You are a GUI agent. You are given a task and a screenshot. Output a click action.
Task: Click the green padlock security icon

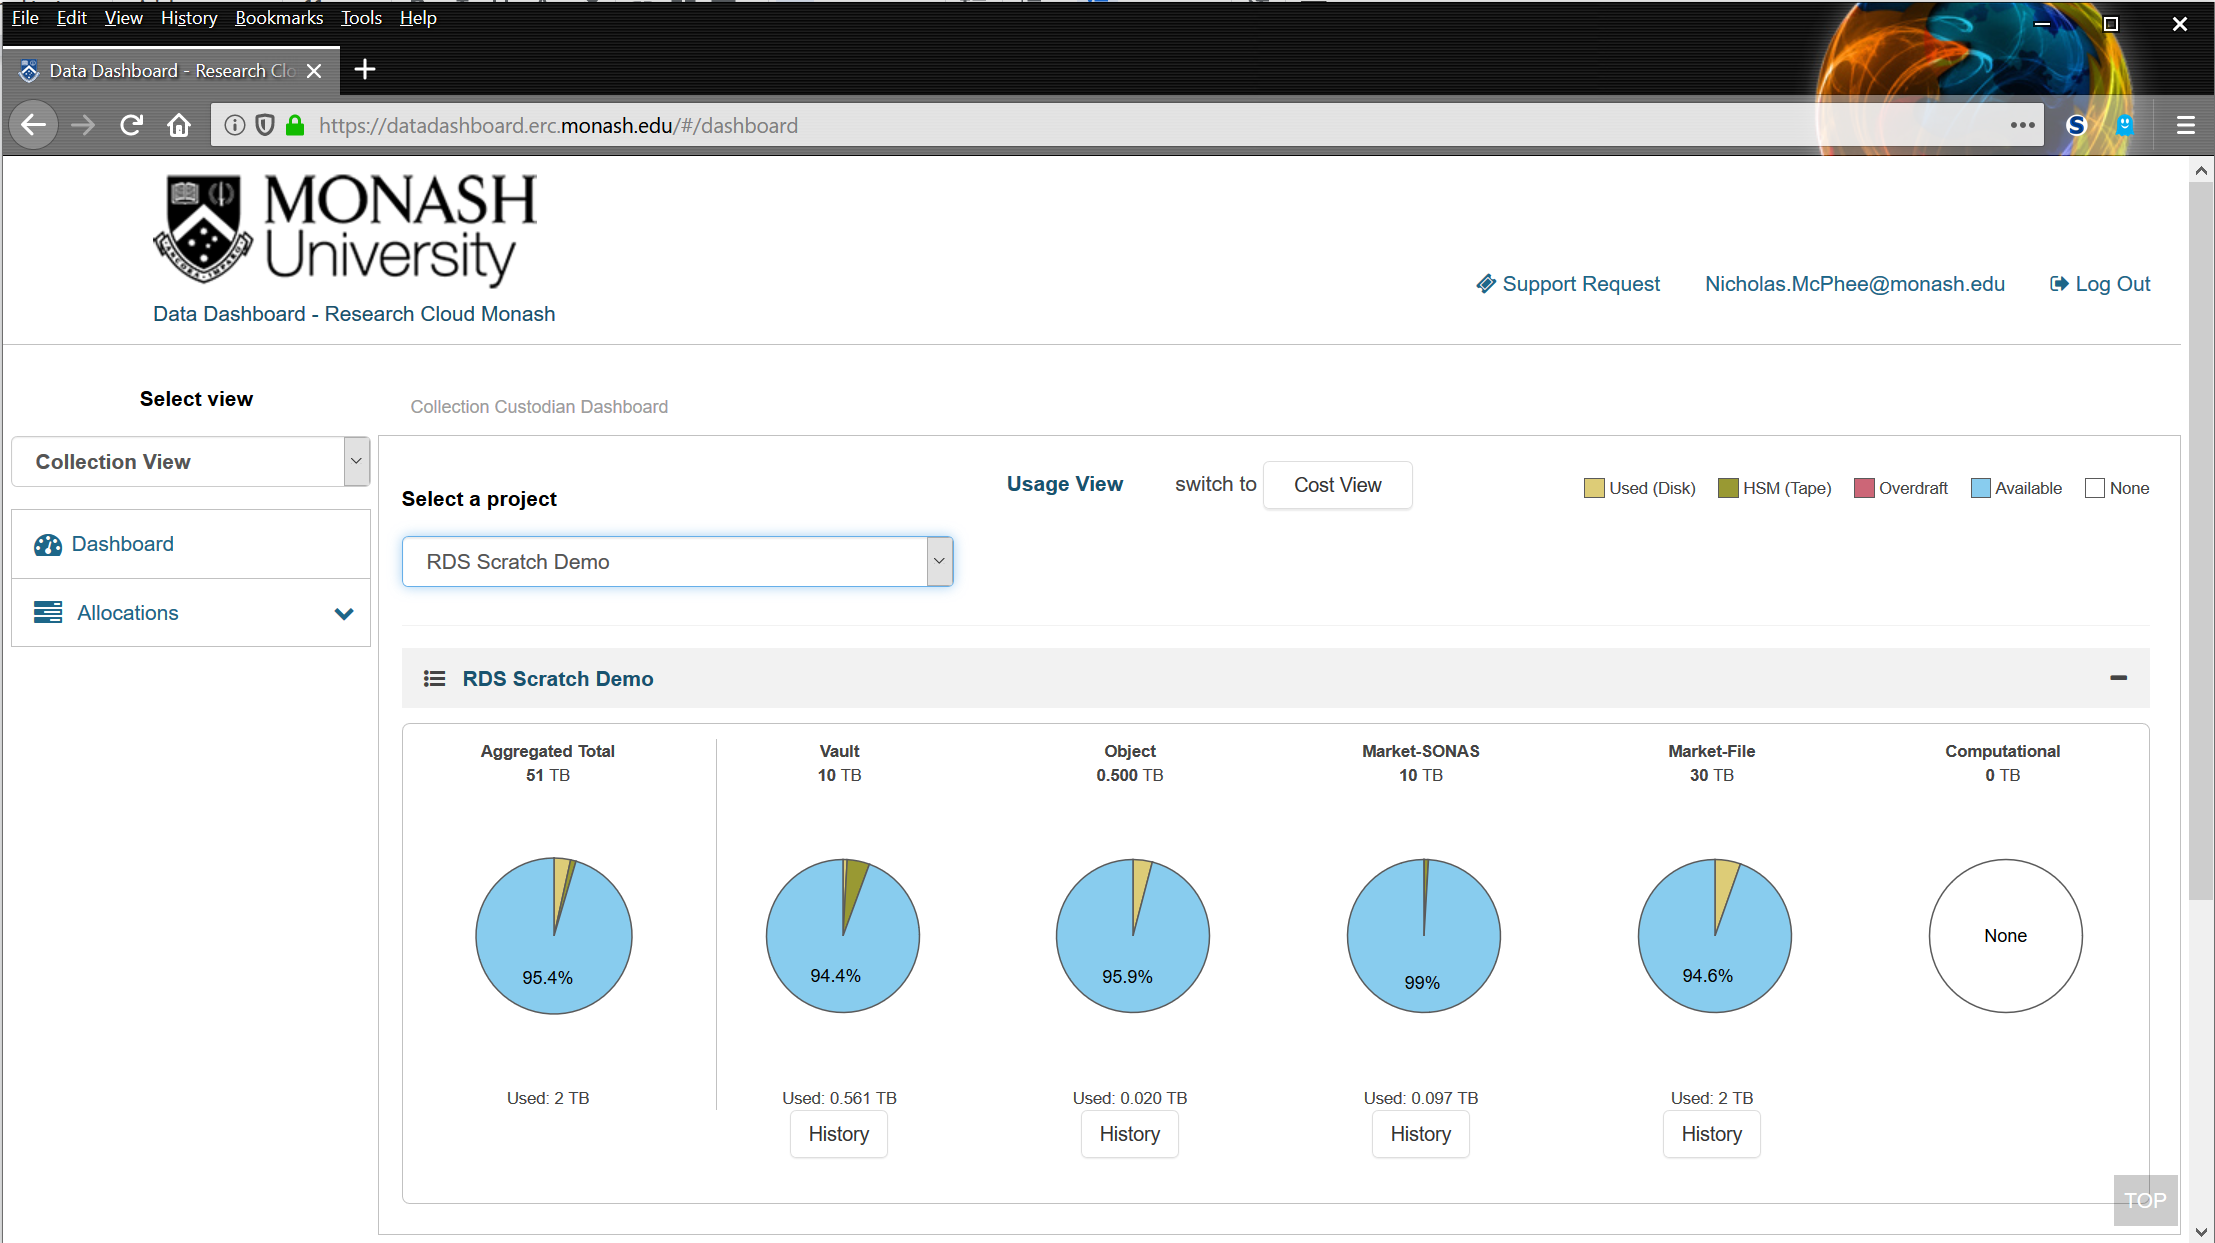[x=295, y=125]
